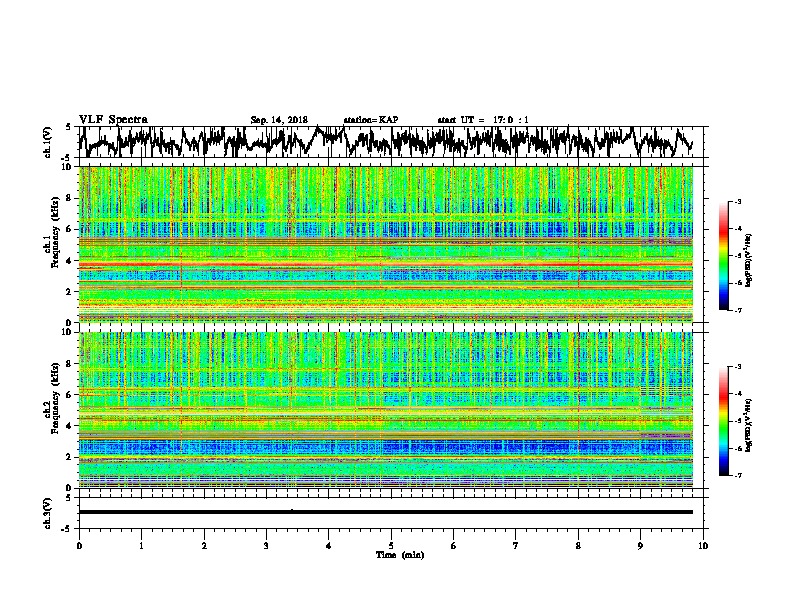Click the ch.2 color bar log PSD label
Screen dimensions: 792x612
point(749,425)
